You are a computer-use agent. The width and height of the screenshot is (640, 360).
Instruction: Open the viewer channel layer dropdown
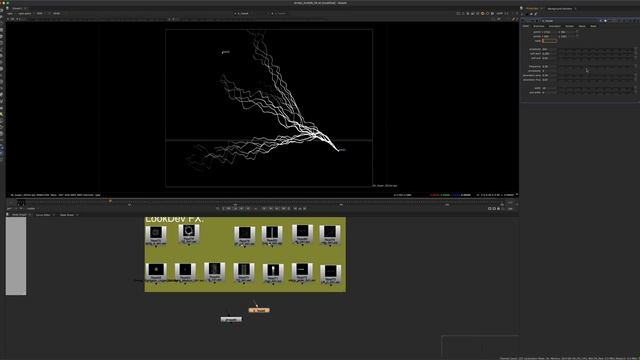tap(11, 13)
